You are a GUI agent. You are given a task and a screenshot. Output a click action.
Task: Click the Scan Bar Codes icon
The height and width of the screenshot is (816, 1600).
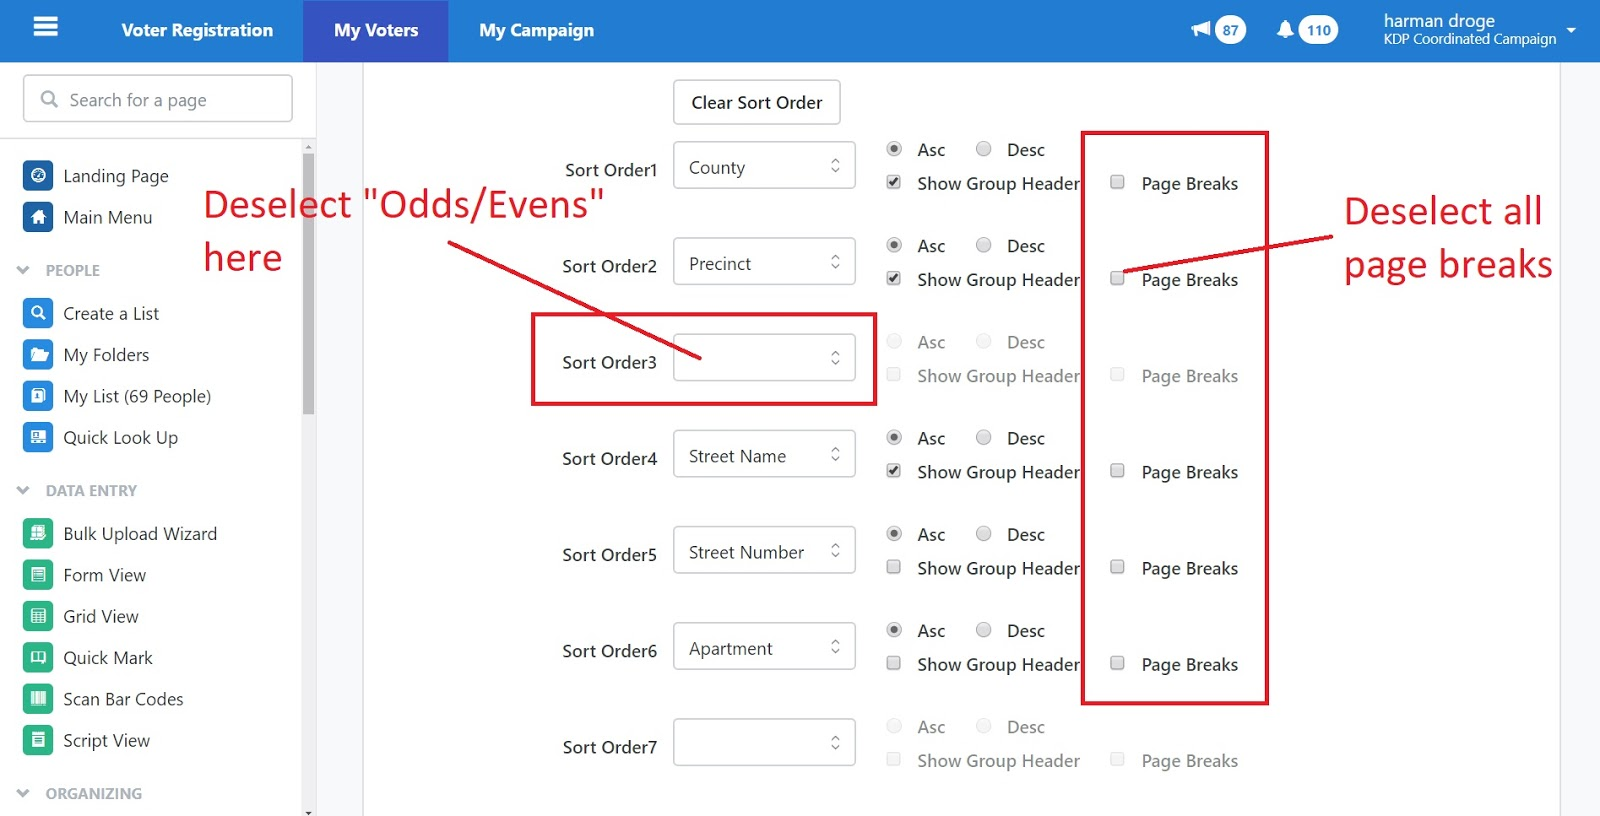[38, 699]
